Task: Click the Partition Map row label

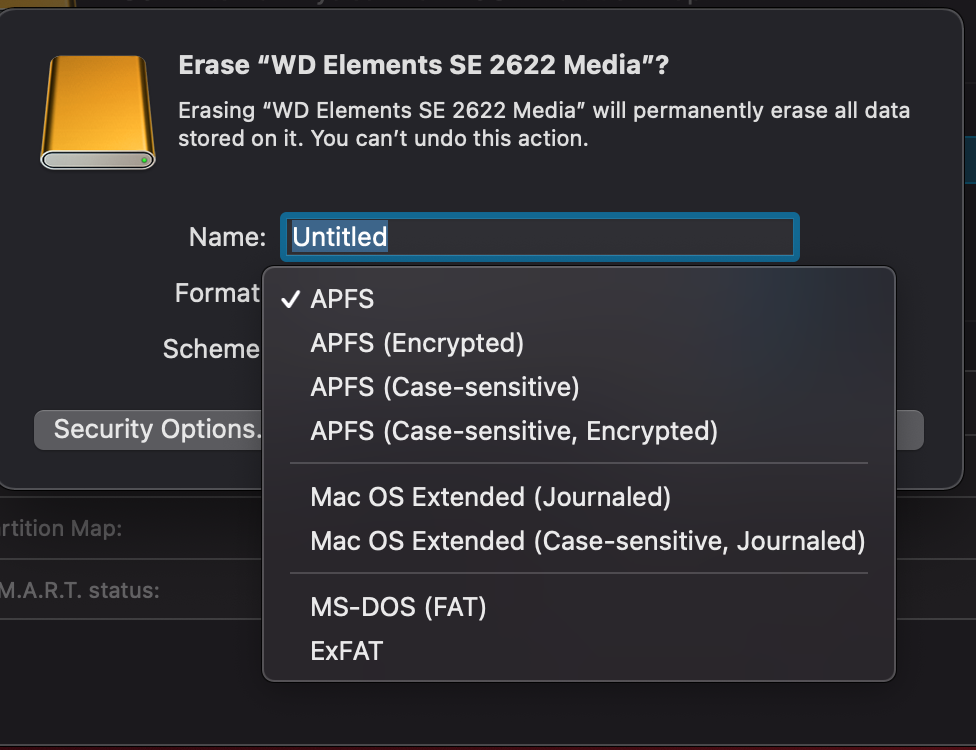Action: [61, 528]
